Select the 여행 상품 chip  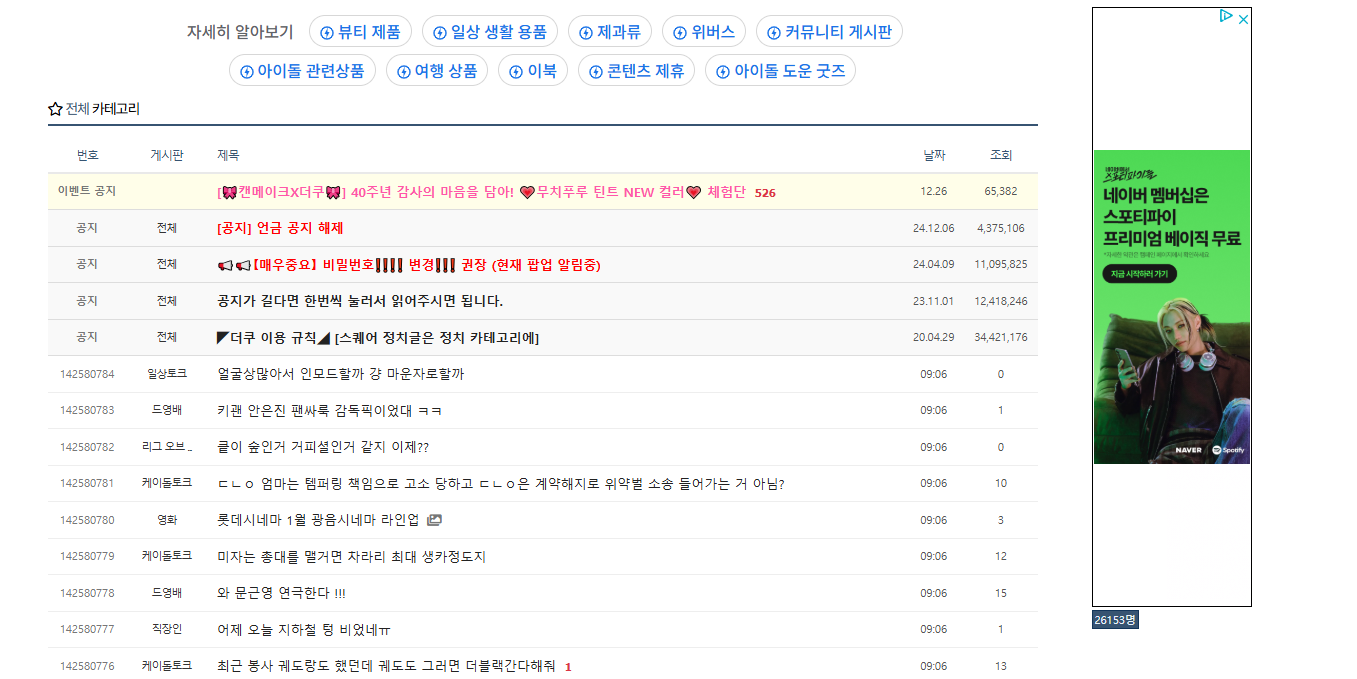[436, 71]
